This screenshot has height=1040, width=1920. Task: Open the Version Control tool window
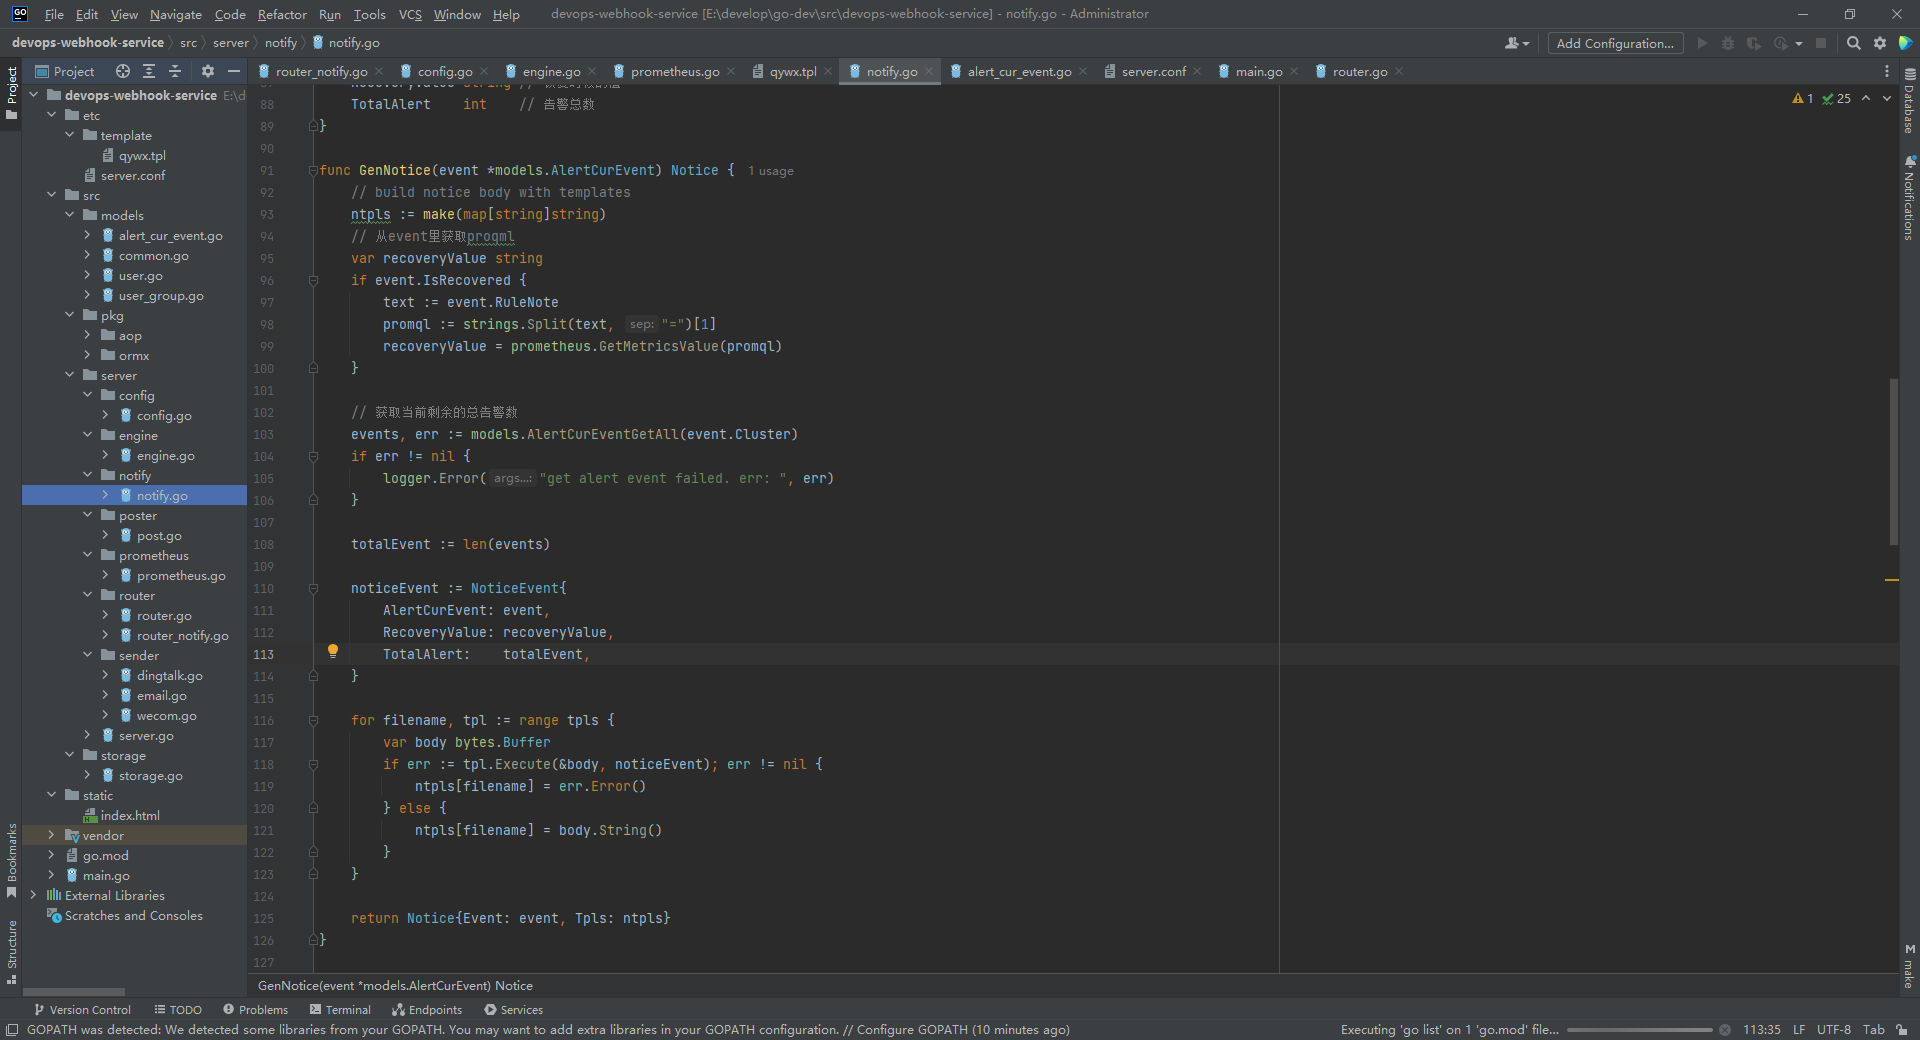tap(82, 1010)
